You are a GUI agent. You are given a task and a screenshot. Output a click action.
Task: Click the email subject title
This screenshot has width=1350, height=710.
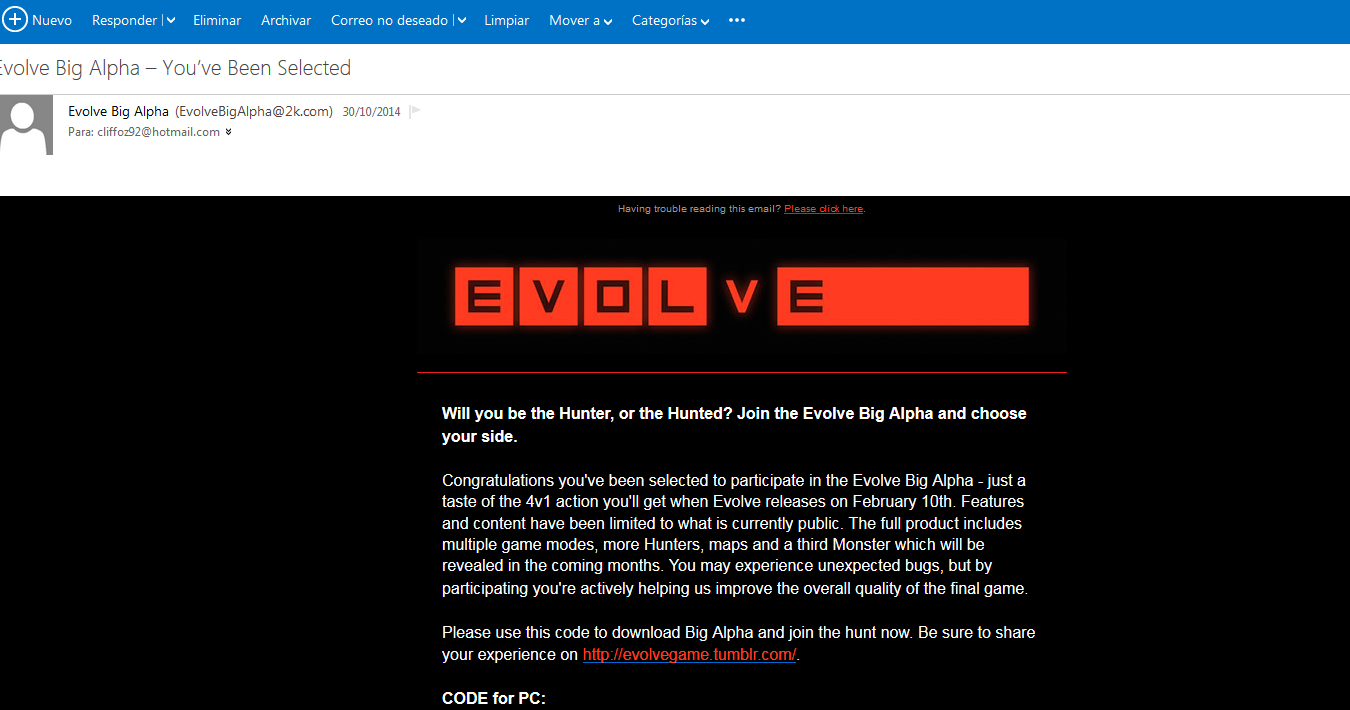click(x=174, y=68)
